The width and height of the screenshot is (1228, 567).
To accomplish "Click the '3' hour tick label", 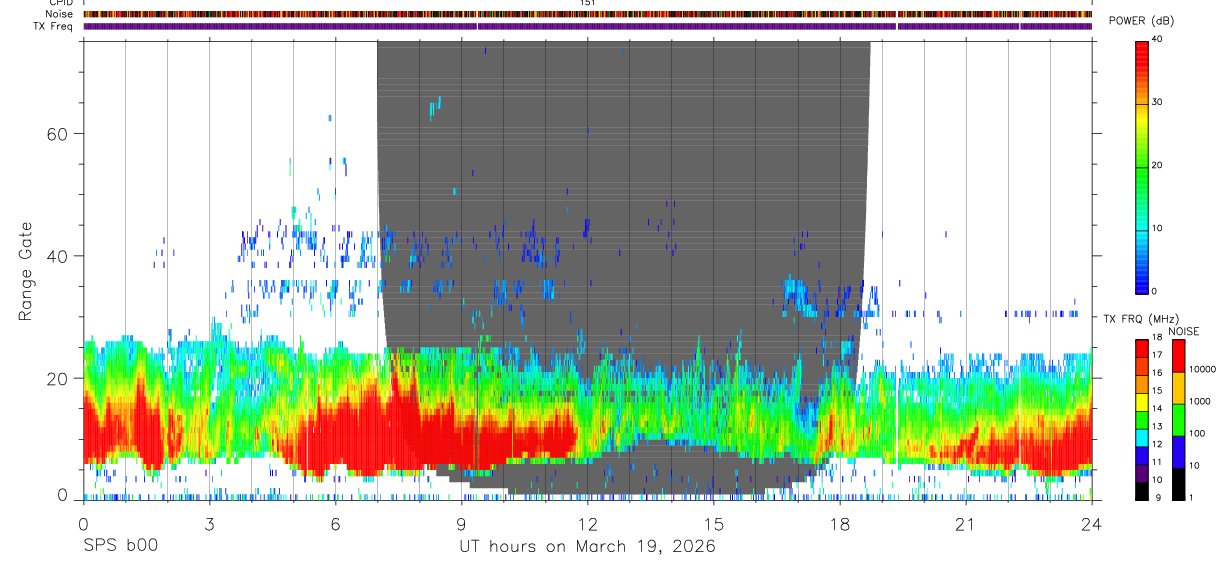I will tap(209, 524).
